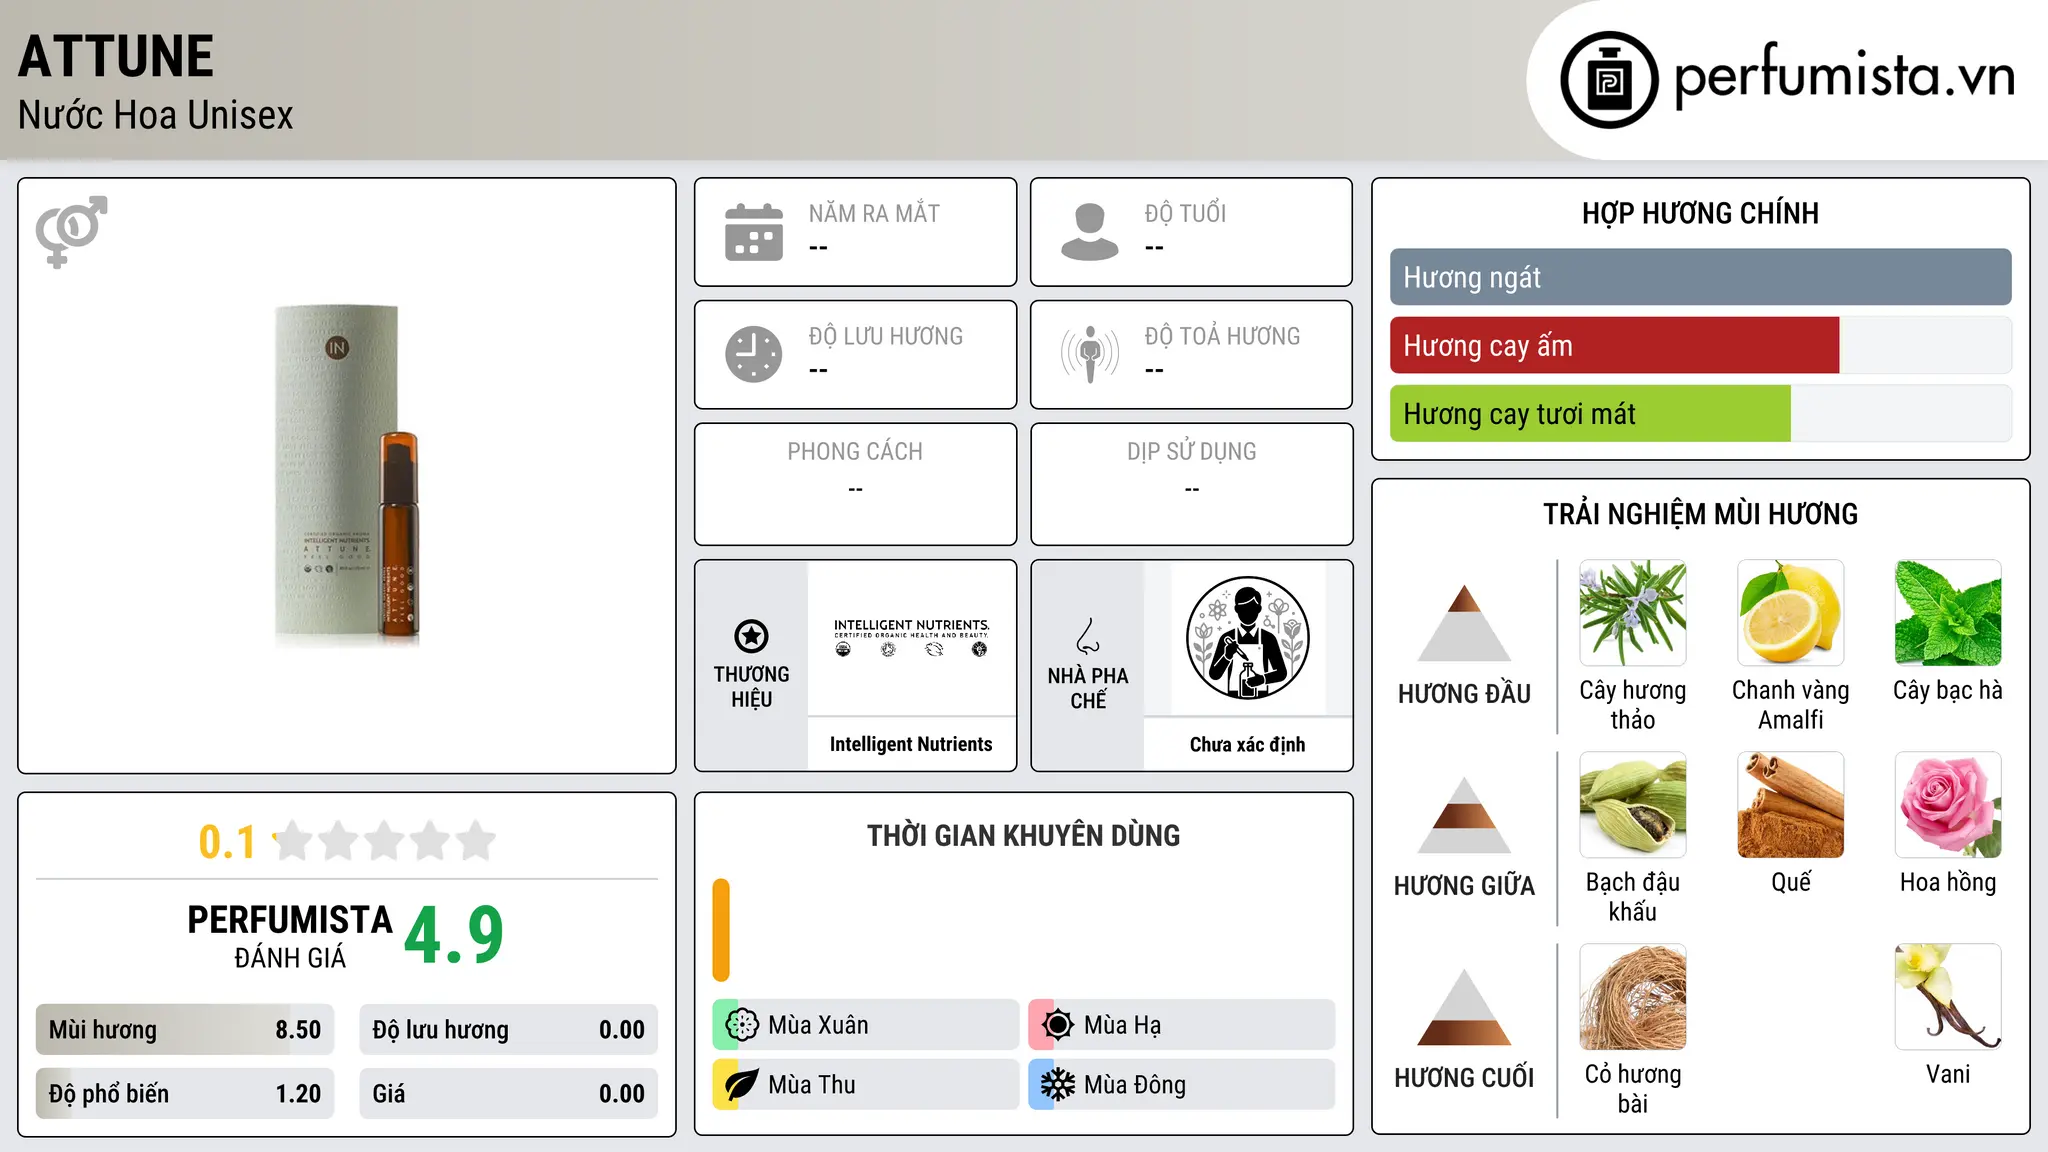Click the star badge Thương hiệu icon

[751, 636]
